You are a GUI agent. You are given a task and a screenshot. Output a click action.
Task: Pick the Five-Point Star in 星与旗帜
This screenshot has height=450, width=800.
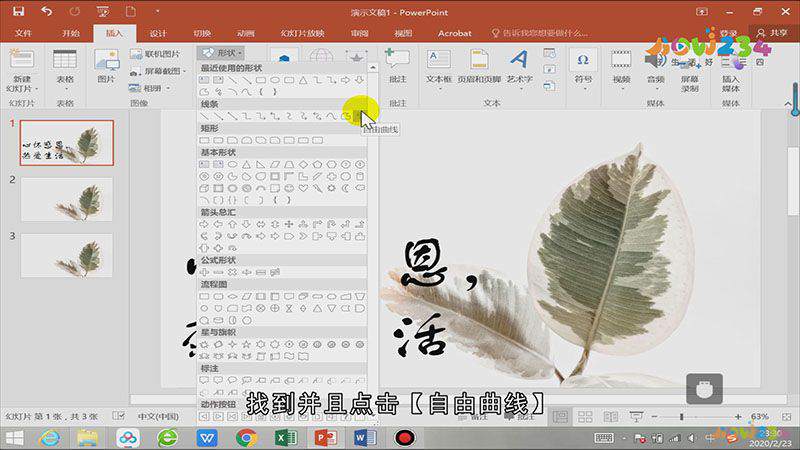pyautogui.click(x=246, y=344)
